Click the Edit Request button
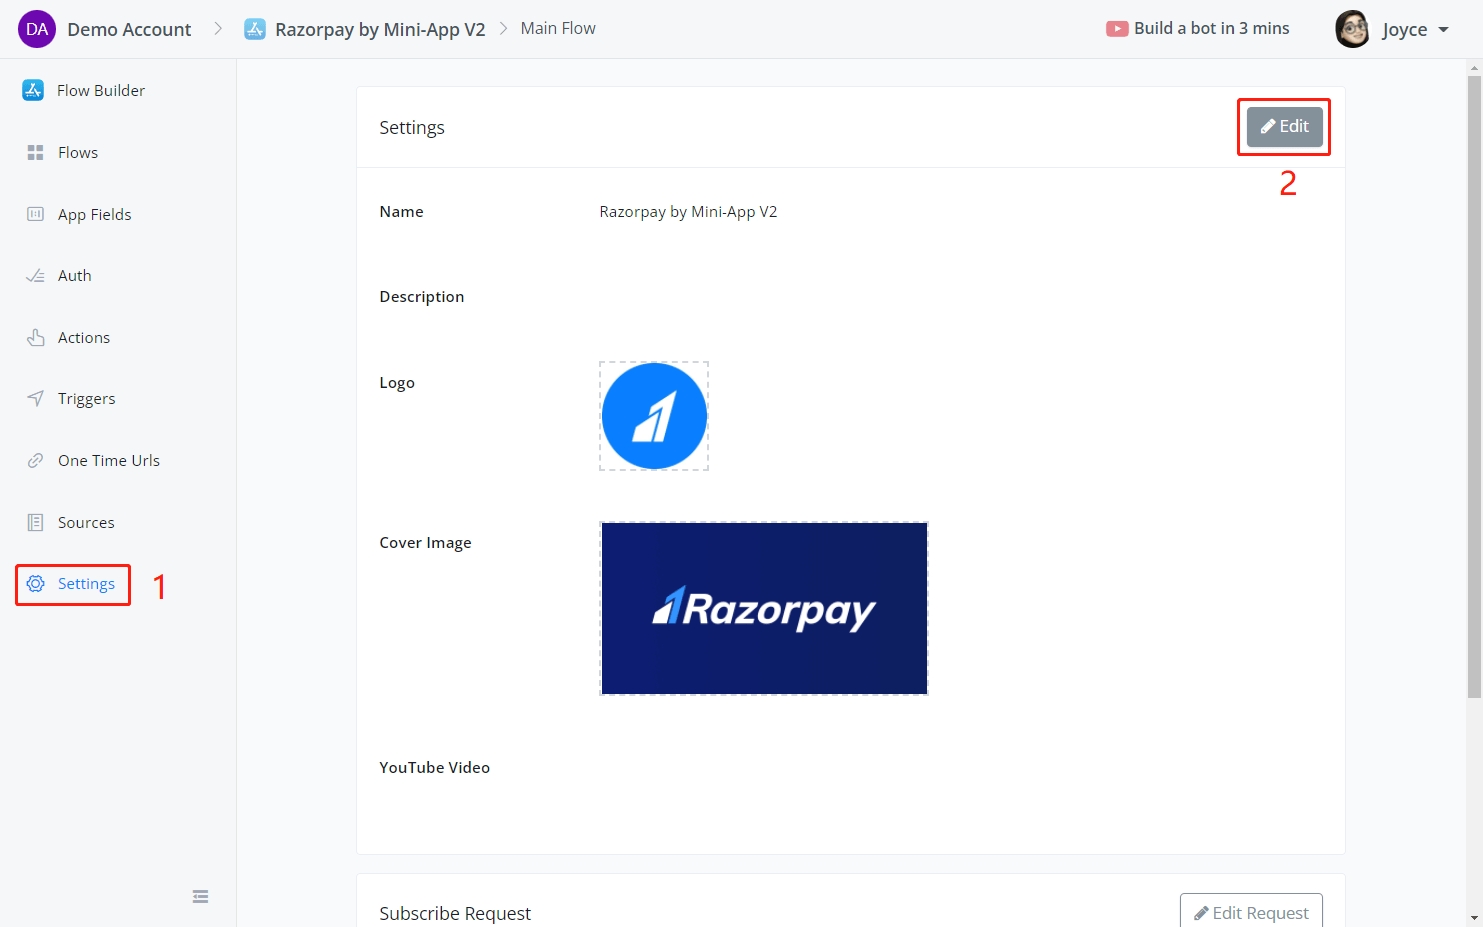 tap(1250, 912)
